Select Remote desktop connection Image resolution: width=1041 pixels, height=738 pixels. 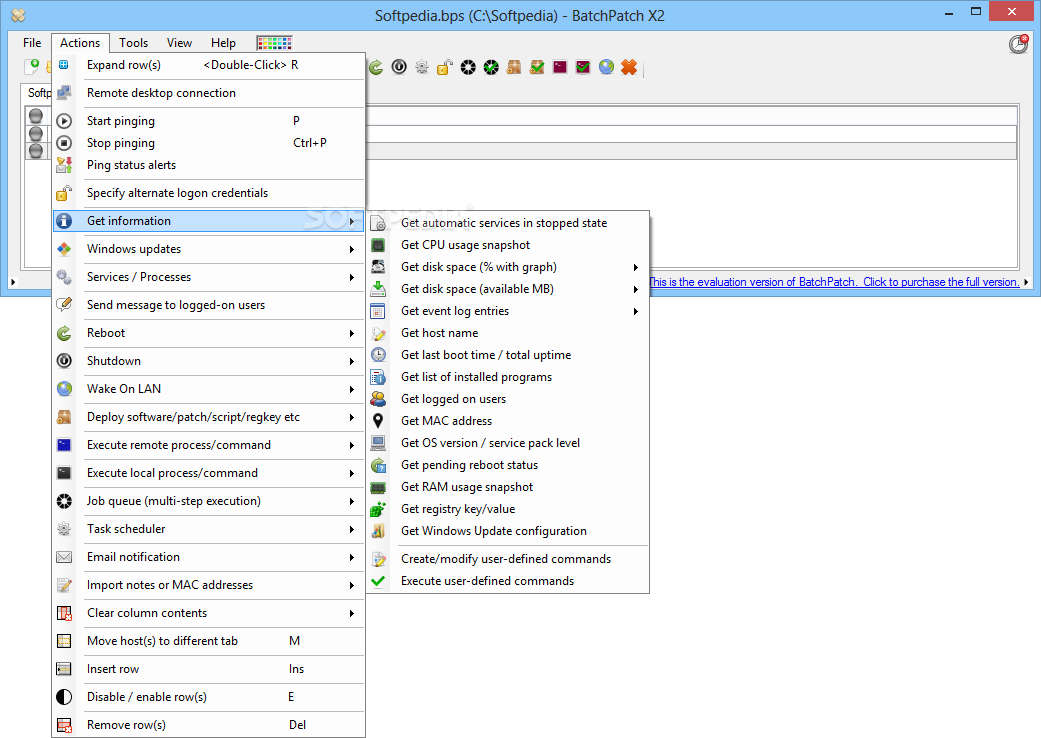(x=208, y=93)
